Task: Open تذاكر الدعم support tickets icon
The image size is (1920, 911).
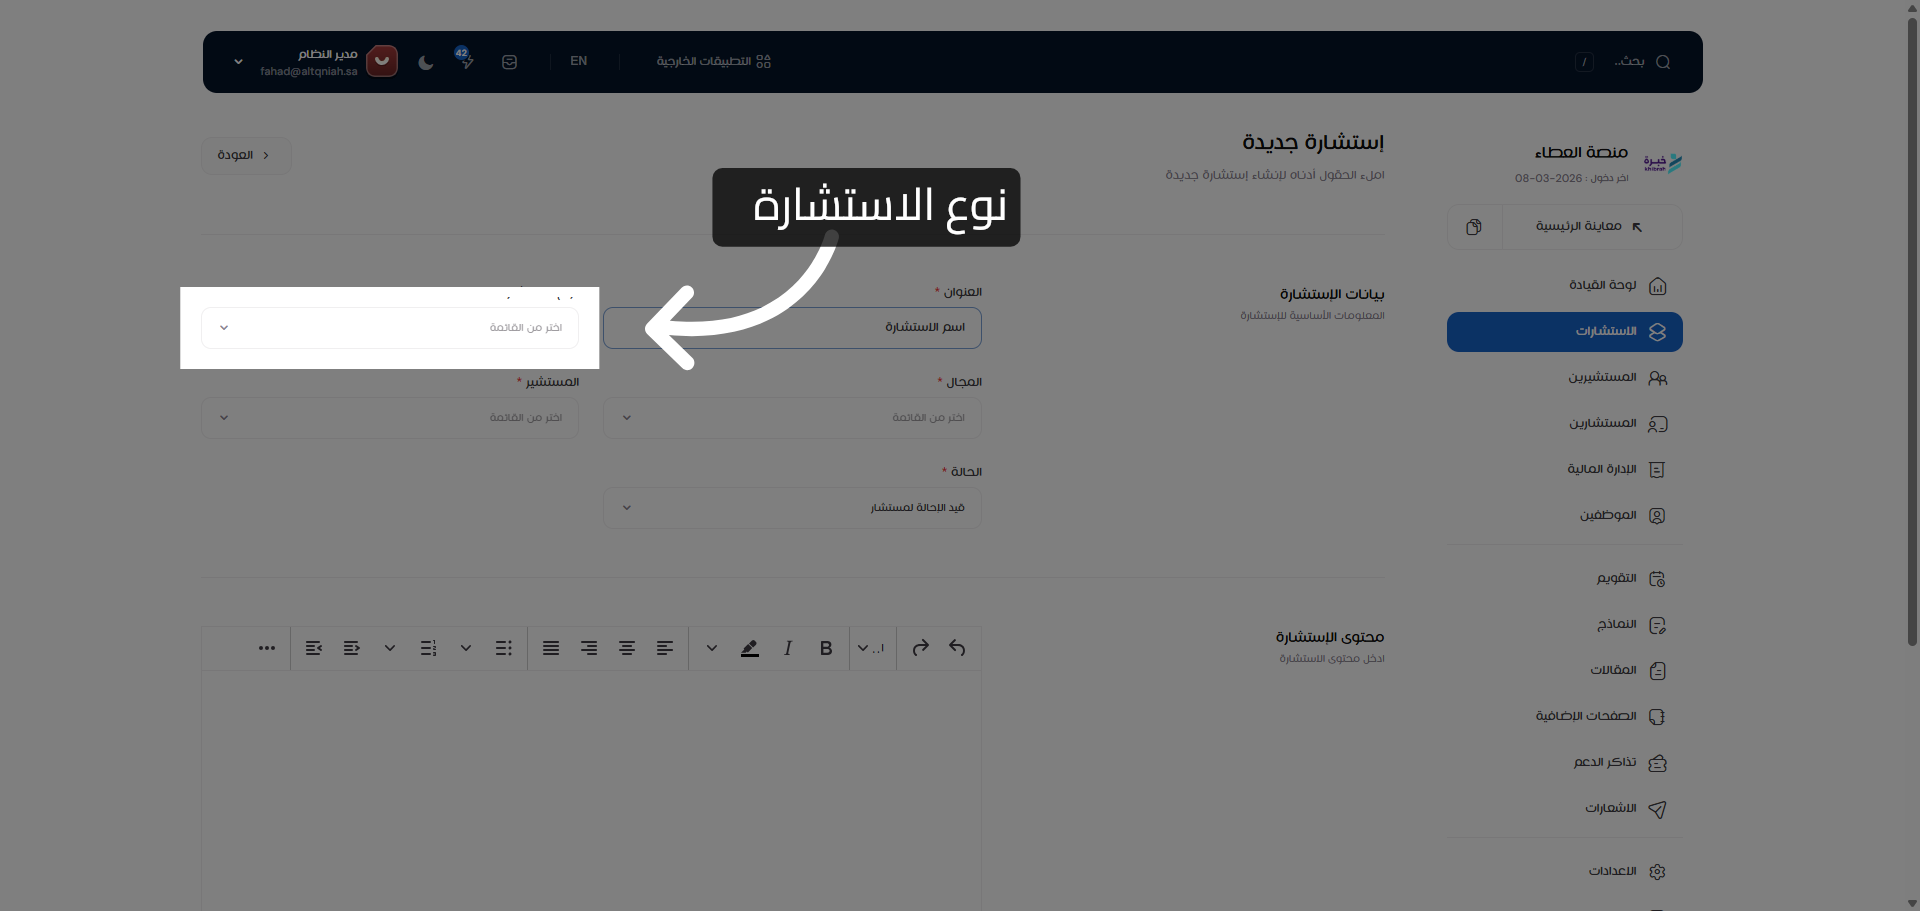Action: click(1659, 762)
